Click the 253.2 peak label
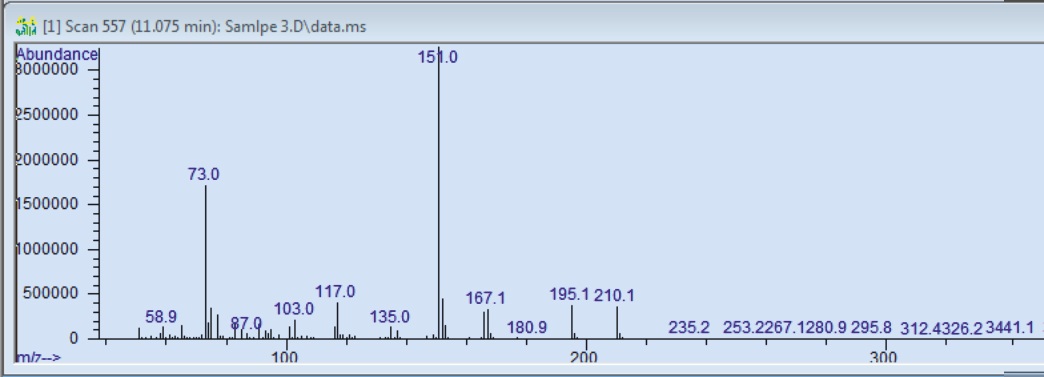Image resolution: width=1044 pixels, height=377 pixels. (x=743, y=328)
